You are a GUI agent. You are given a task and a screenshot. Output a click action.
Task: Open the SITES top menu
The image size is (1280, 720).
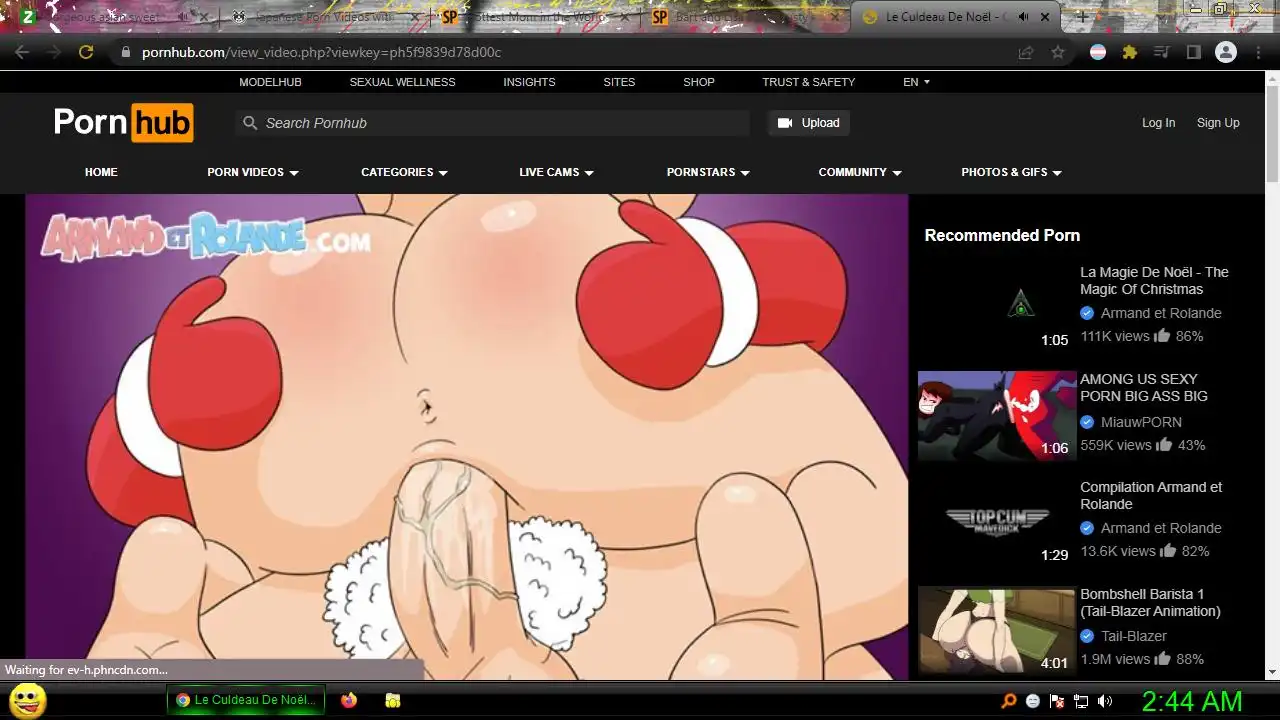[x=619, y=82]
